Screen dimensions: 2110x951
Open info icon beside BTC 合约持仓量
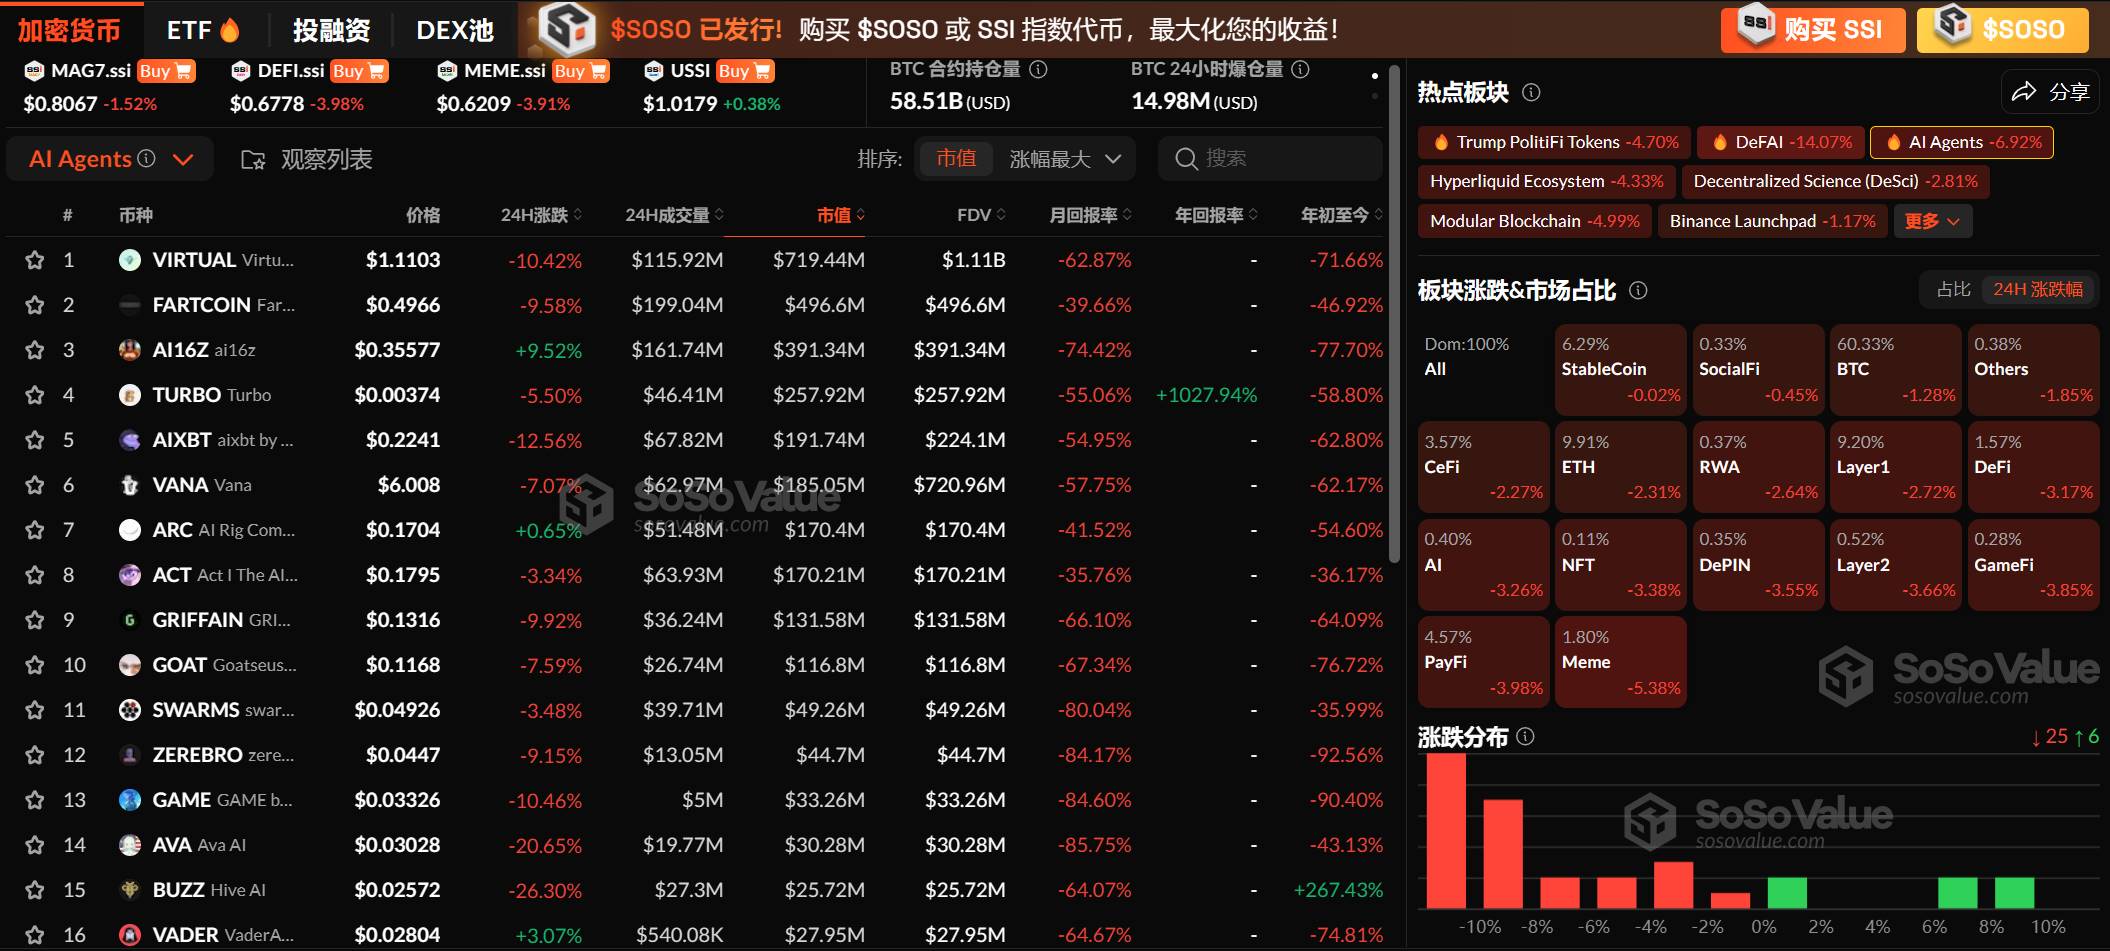pos(1039,69)
